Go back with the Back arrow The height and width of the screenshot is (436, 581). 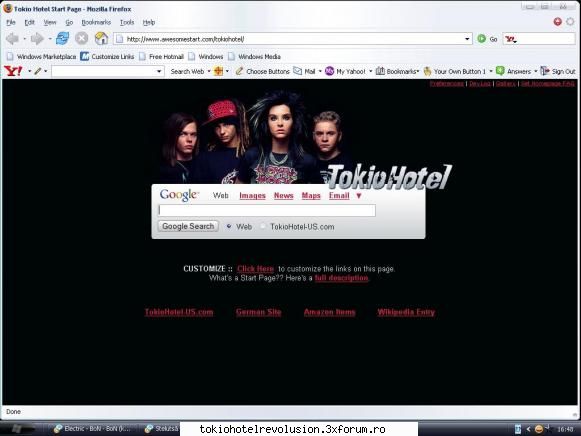pos(12,39)
